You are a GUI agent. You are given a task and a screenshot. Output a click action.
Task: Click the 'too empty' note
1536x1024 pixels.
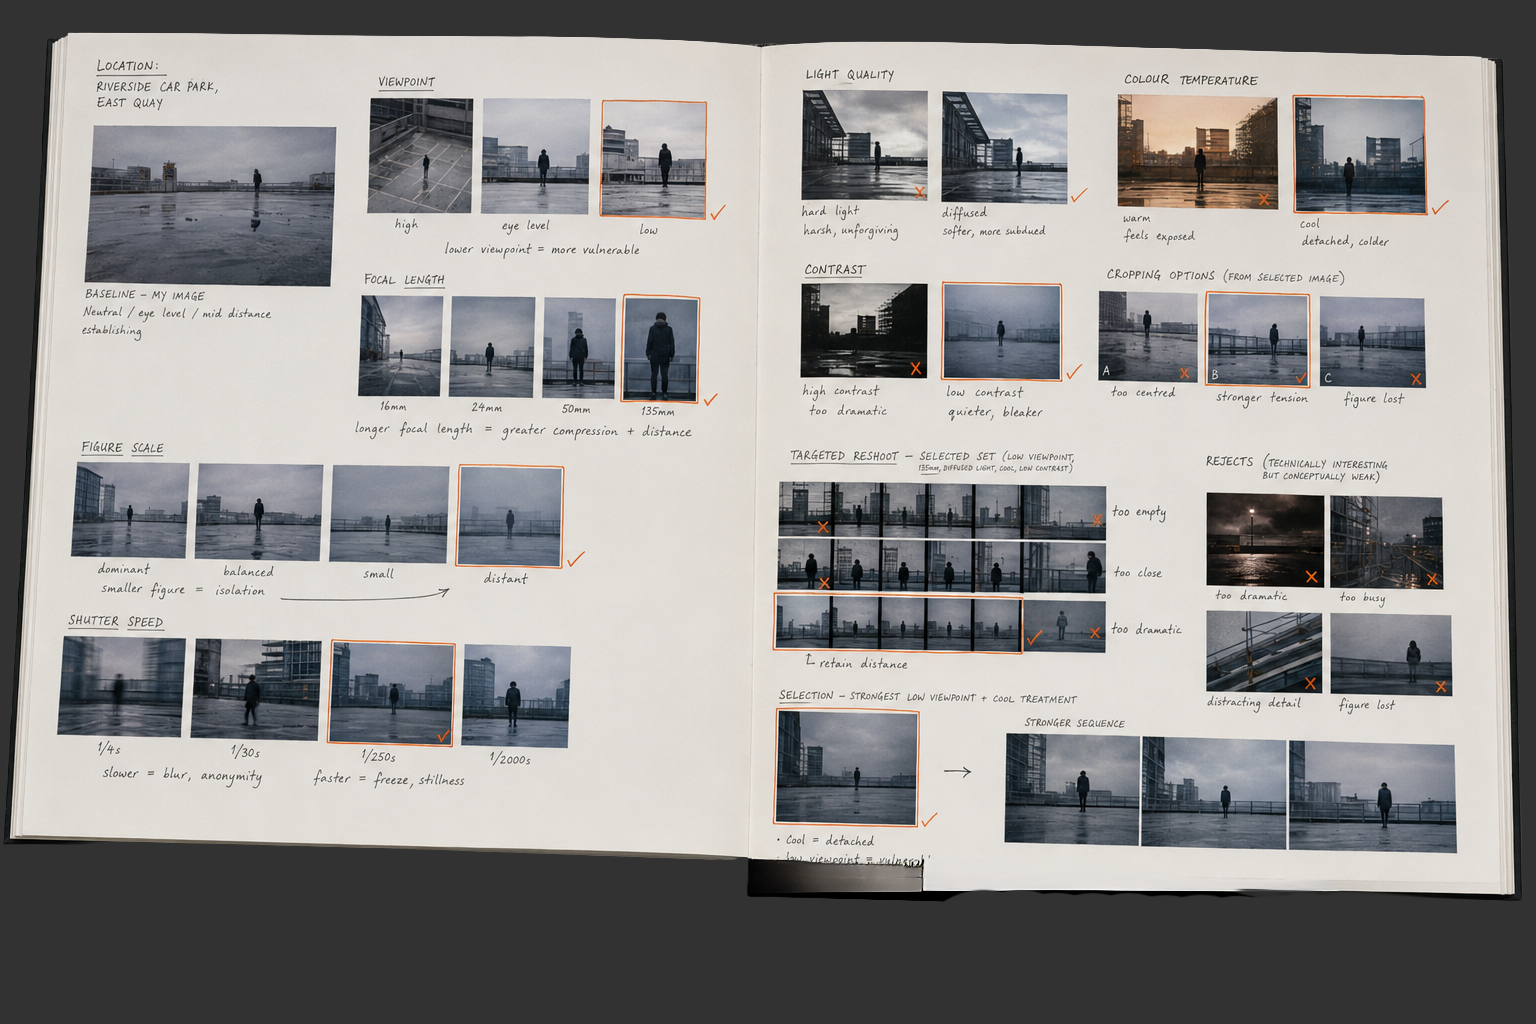pyautogui.click(x=1139, y=512)
